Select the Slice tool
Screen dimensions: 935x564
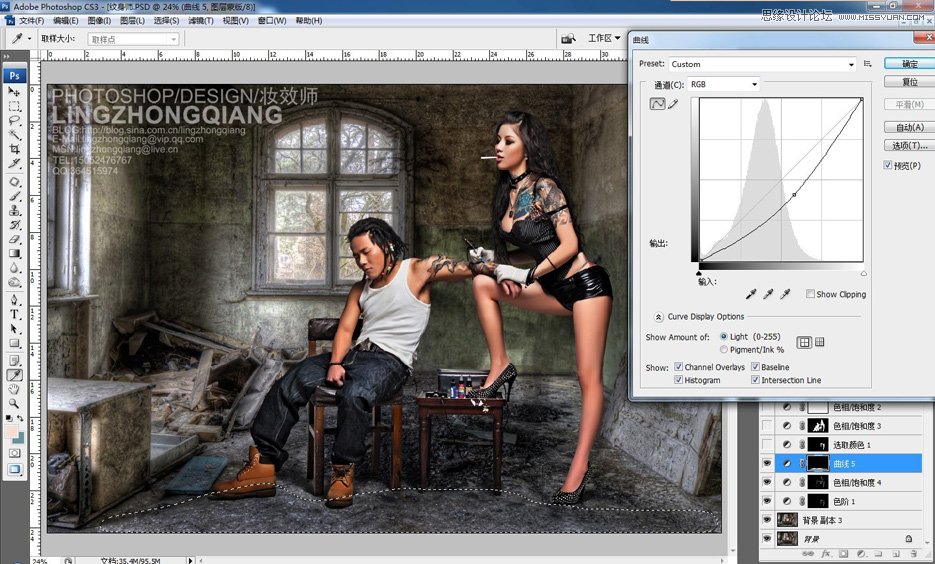(14, 163)
